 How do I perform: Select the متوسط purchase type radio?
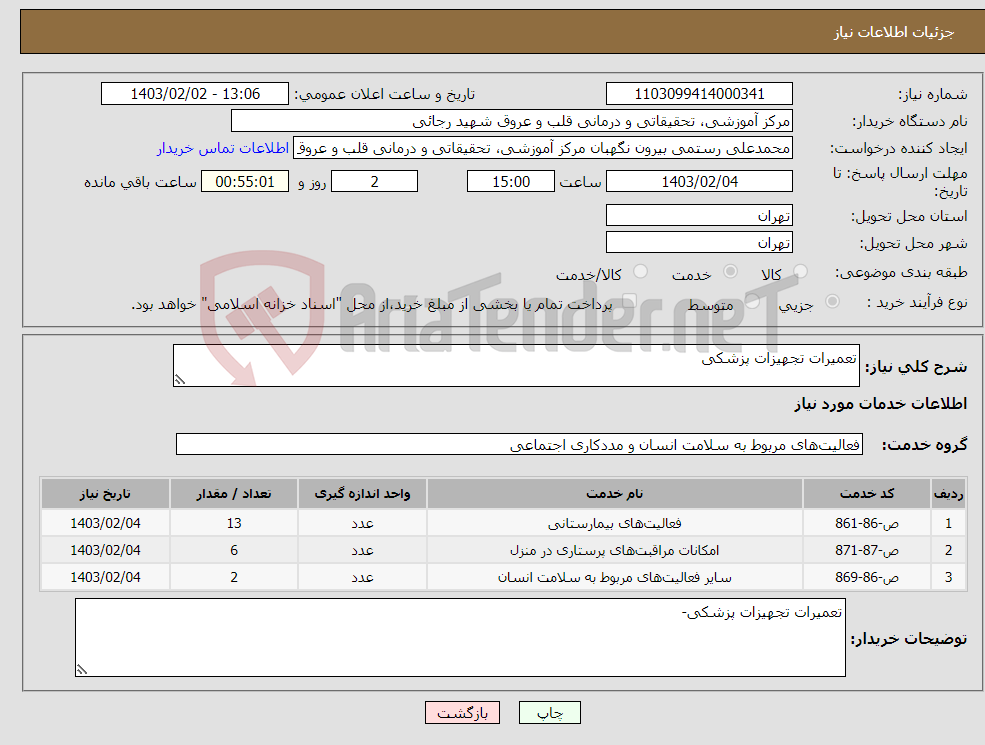pos(752,302)
